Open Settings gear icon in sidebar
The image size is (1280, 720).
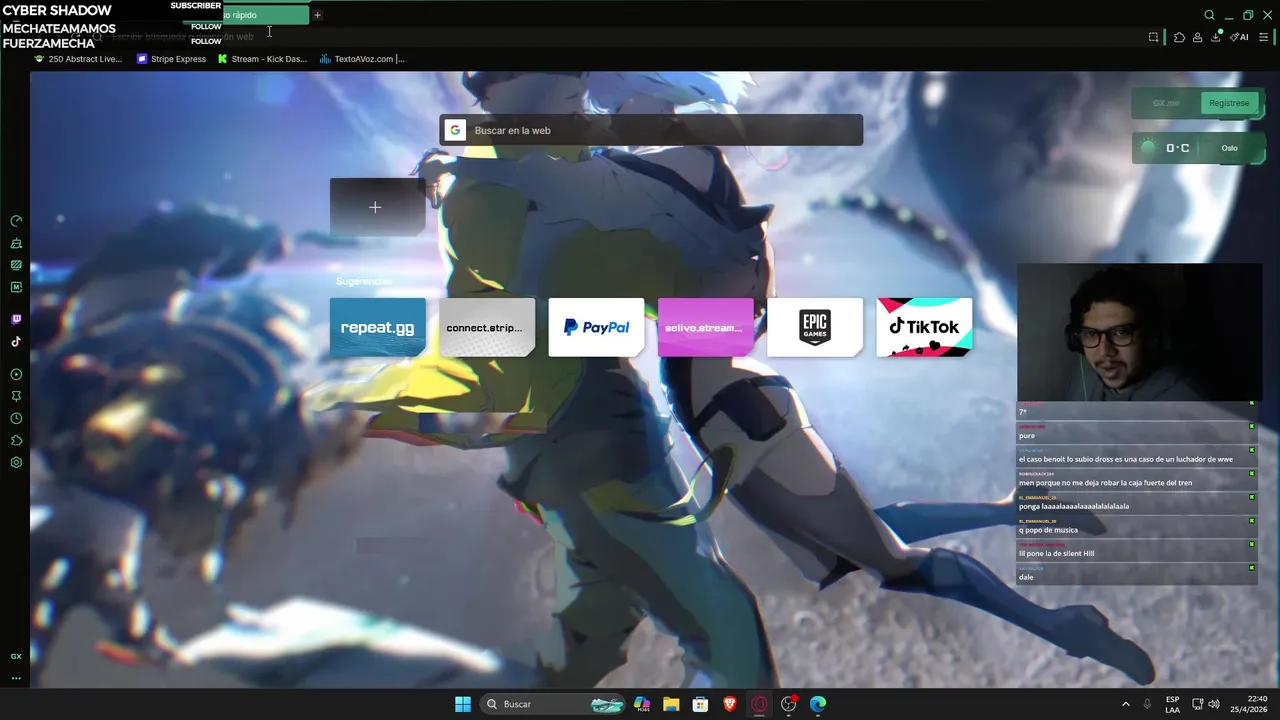(x=16, y=462)
